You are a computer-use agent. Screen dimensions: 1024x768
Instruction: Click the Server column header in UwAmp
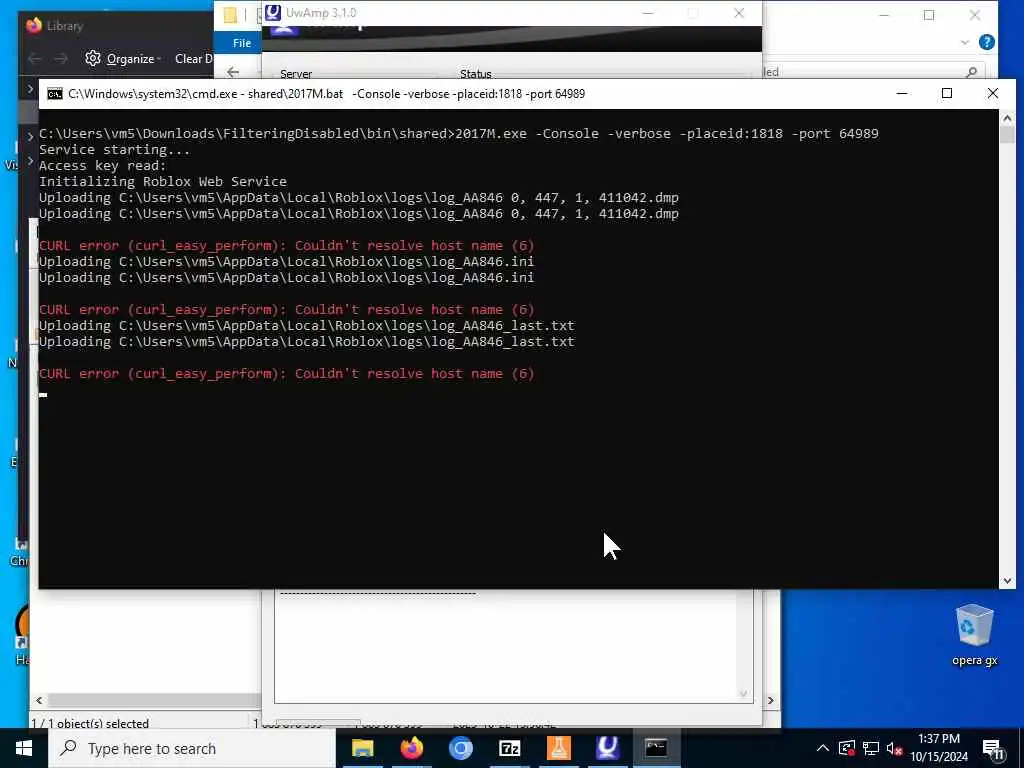(296, 74)
